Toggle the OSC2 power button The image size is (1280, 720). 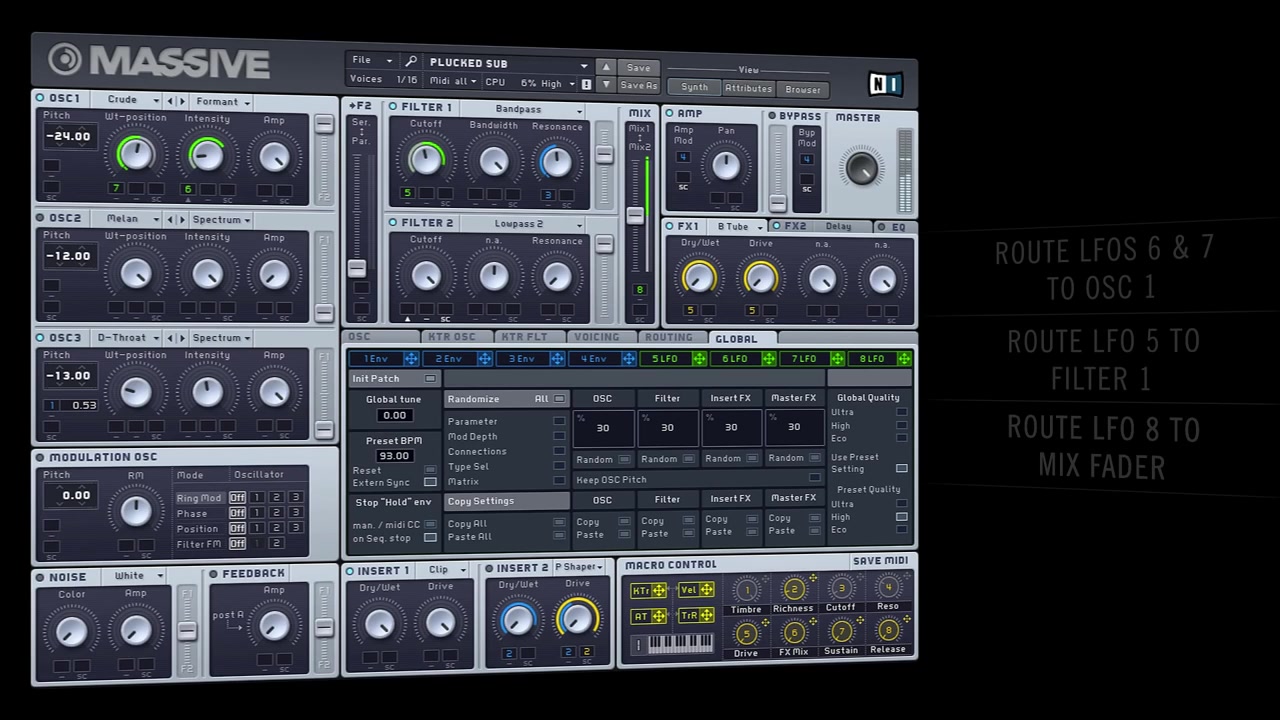point(40,218)
